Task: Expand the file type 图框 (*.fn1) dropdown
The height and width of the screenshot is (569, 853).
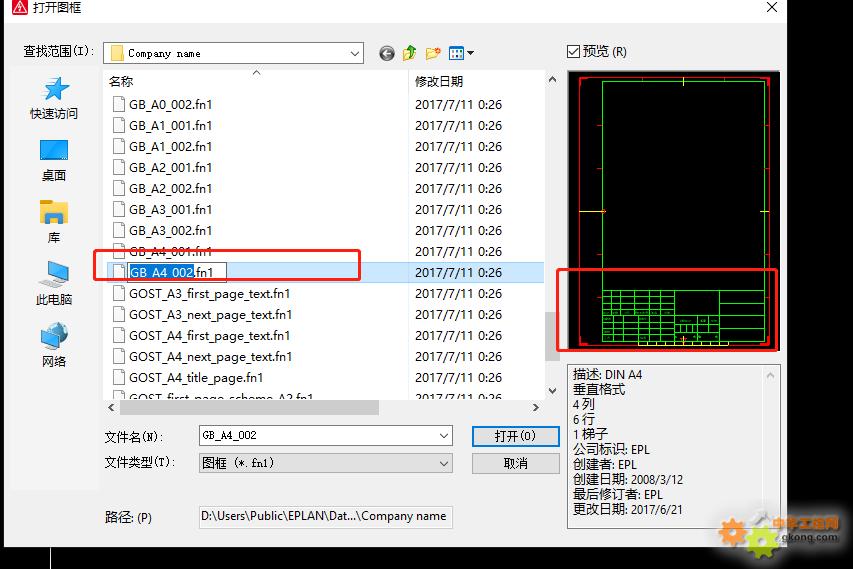Action: tap(444, 463)
